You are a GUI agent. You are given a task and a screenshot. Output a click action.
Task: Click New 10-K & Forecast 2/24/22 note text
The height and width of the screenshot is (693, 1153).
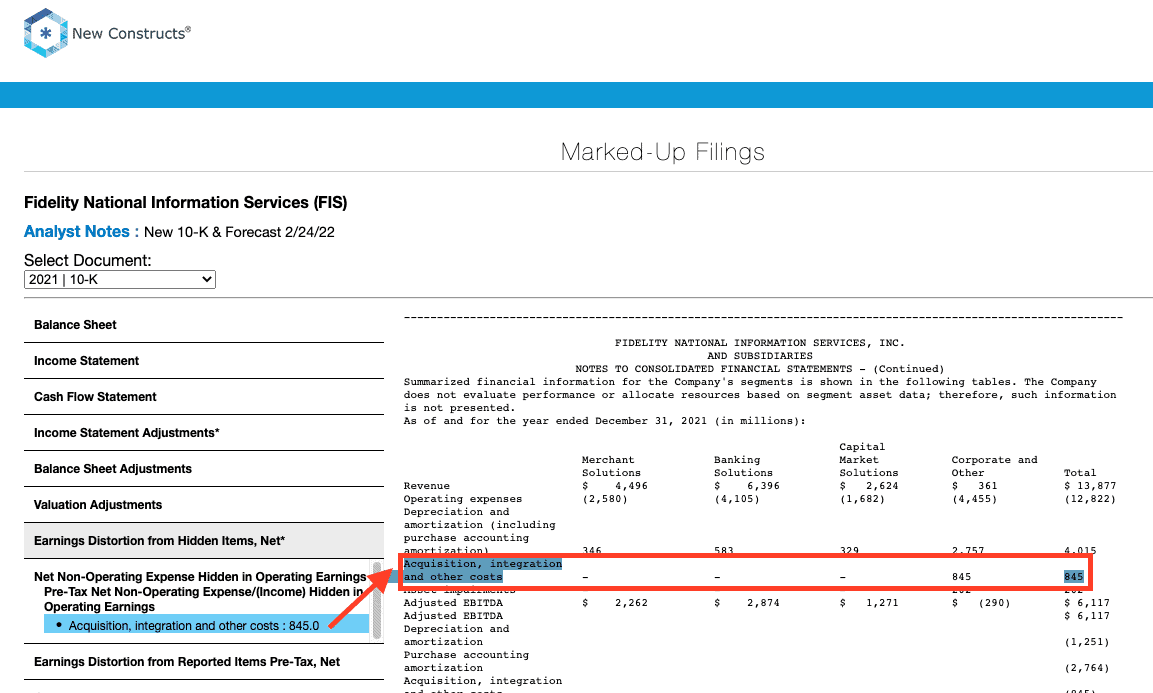click(x=239, y=232)
